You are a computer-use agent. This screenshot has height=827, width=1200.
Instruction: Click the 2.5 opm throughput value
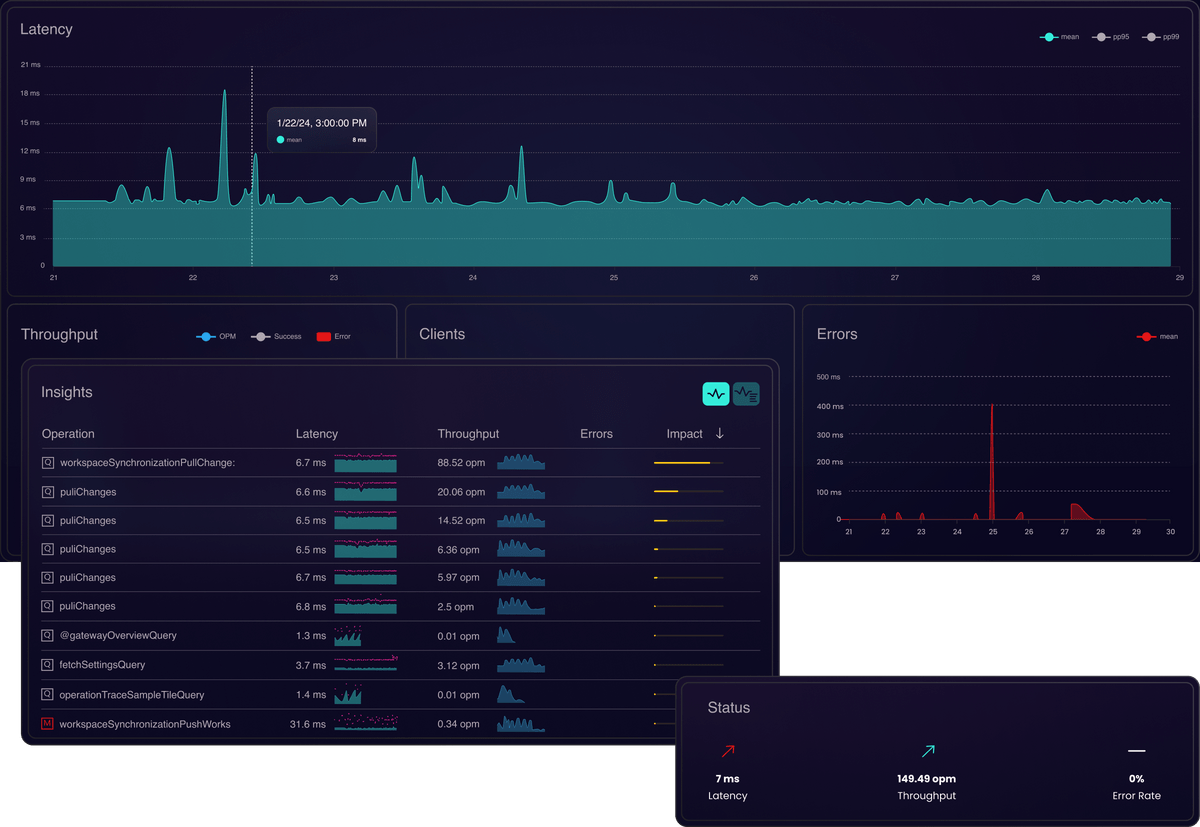pos(456,606)
